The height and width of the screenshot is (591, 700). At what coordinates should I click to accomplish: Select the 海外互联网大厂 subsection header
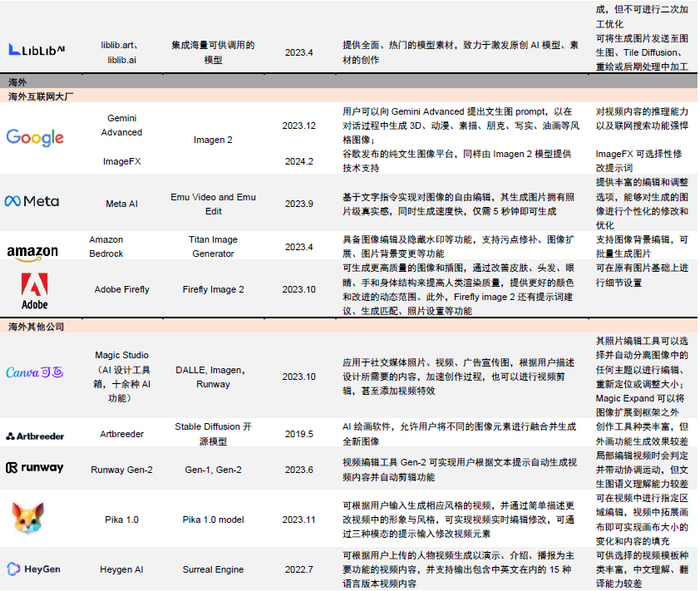point(348,96)
